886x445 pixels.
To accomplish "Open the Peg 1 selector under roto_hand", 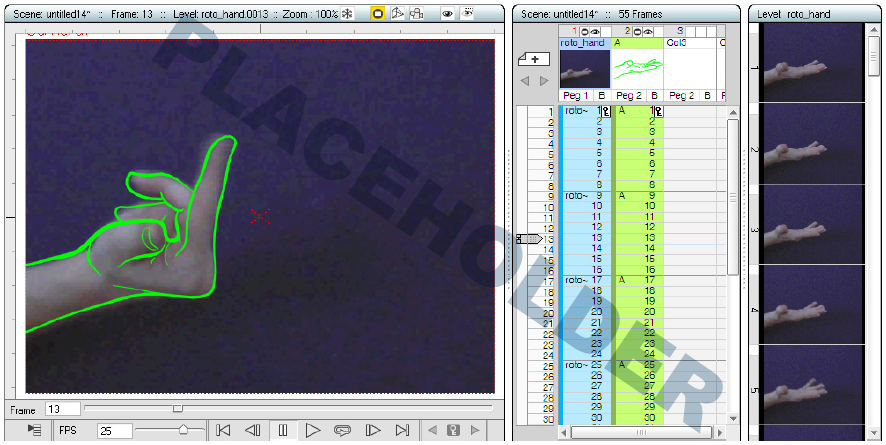I will click(x=577, y=95).
